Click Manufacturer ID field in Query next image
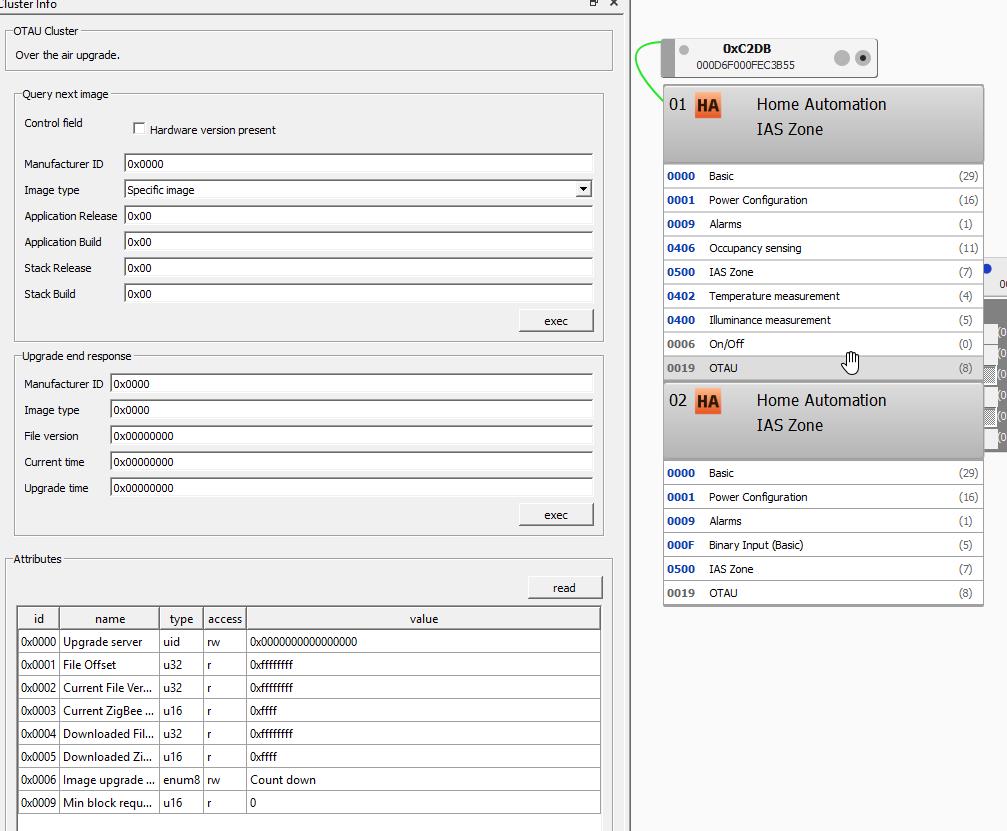The image size is (1007, 831). pos(358,164)
